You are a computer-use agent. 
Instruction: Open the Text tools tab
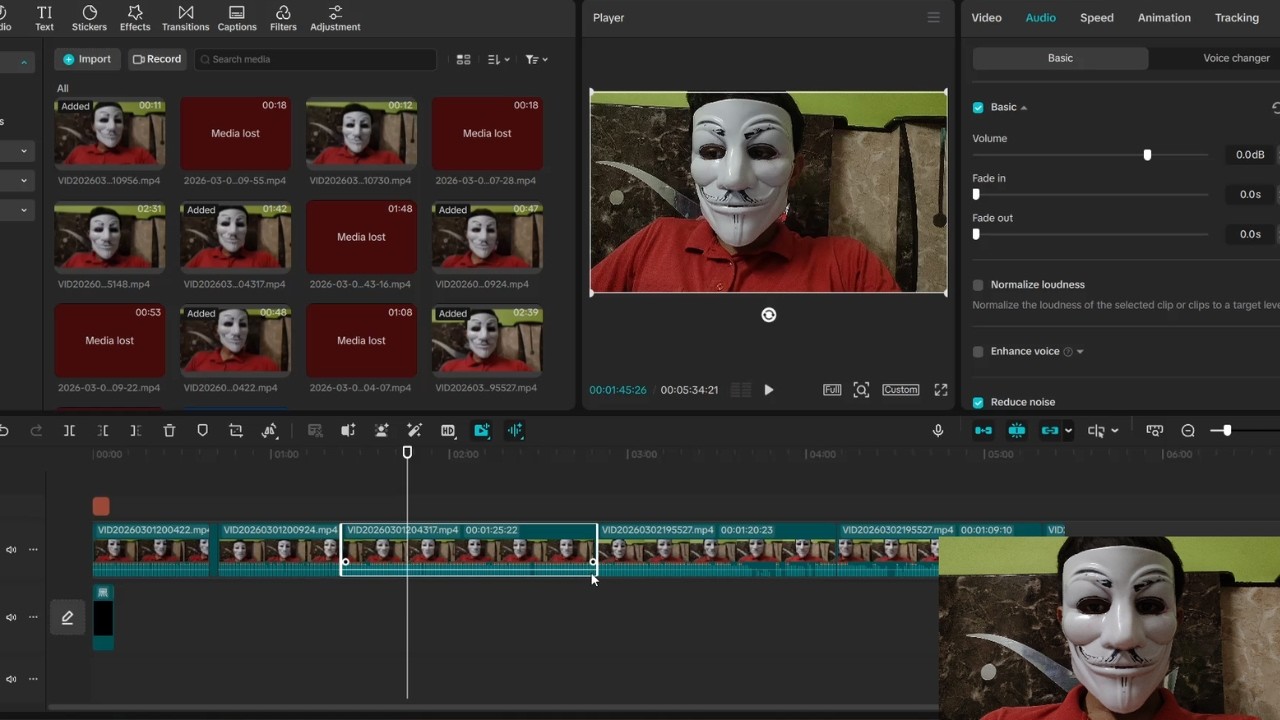click(44, 18)
